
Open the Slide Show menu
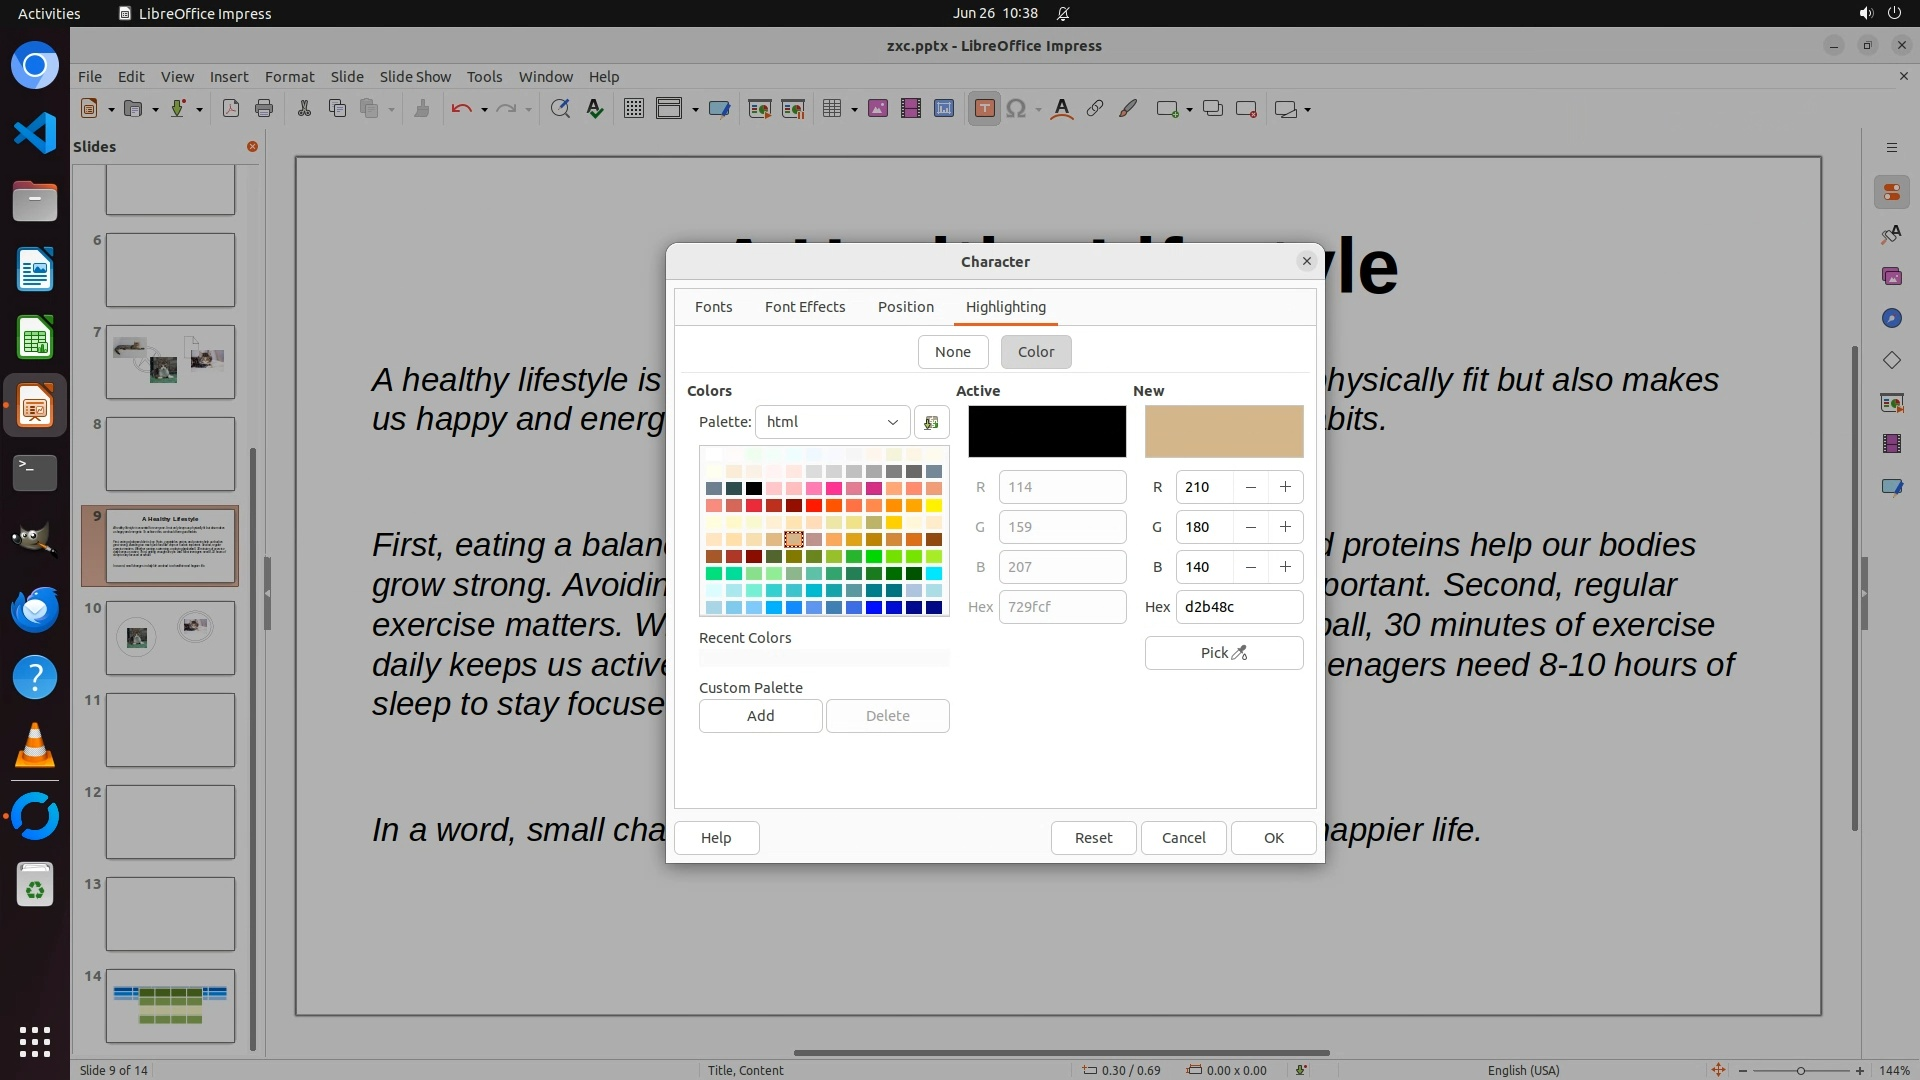pos(414,76)
